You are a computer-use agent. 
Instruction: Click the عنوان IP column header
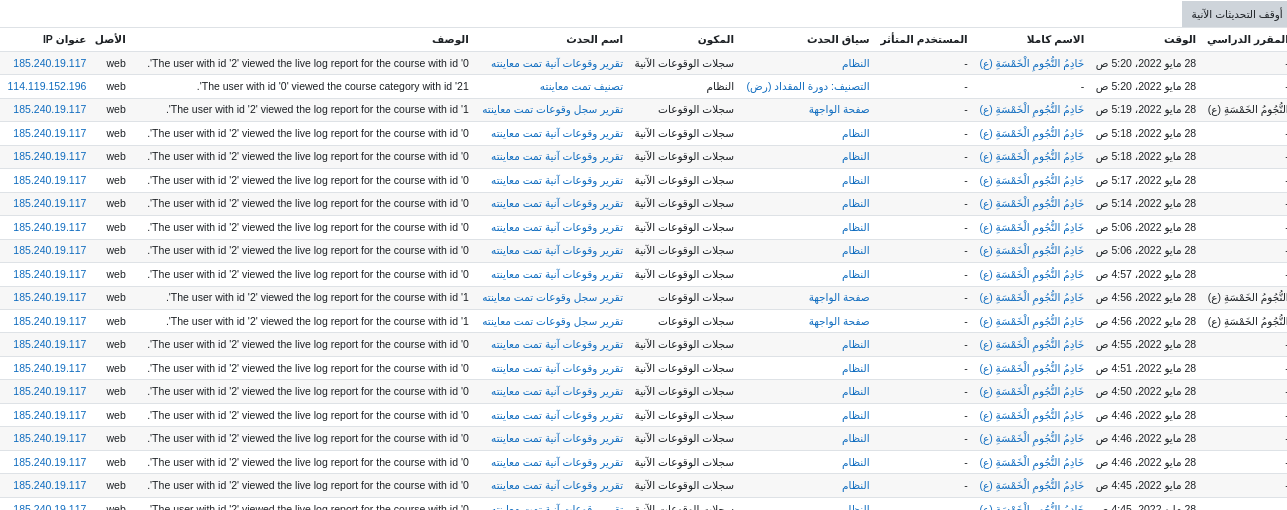tap(64, 39)
